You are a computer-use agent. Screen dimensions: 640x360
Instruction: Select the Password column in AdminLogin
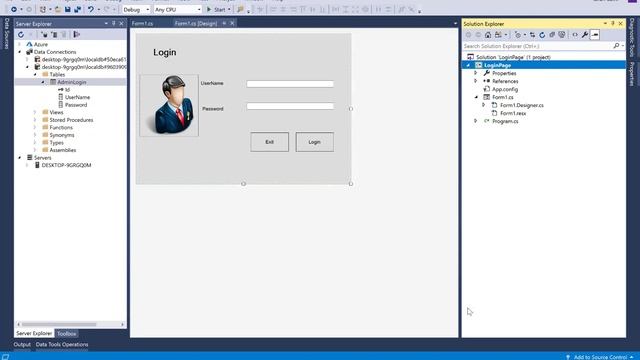[x=76, y=105]
